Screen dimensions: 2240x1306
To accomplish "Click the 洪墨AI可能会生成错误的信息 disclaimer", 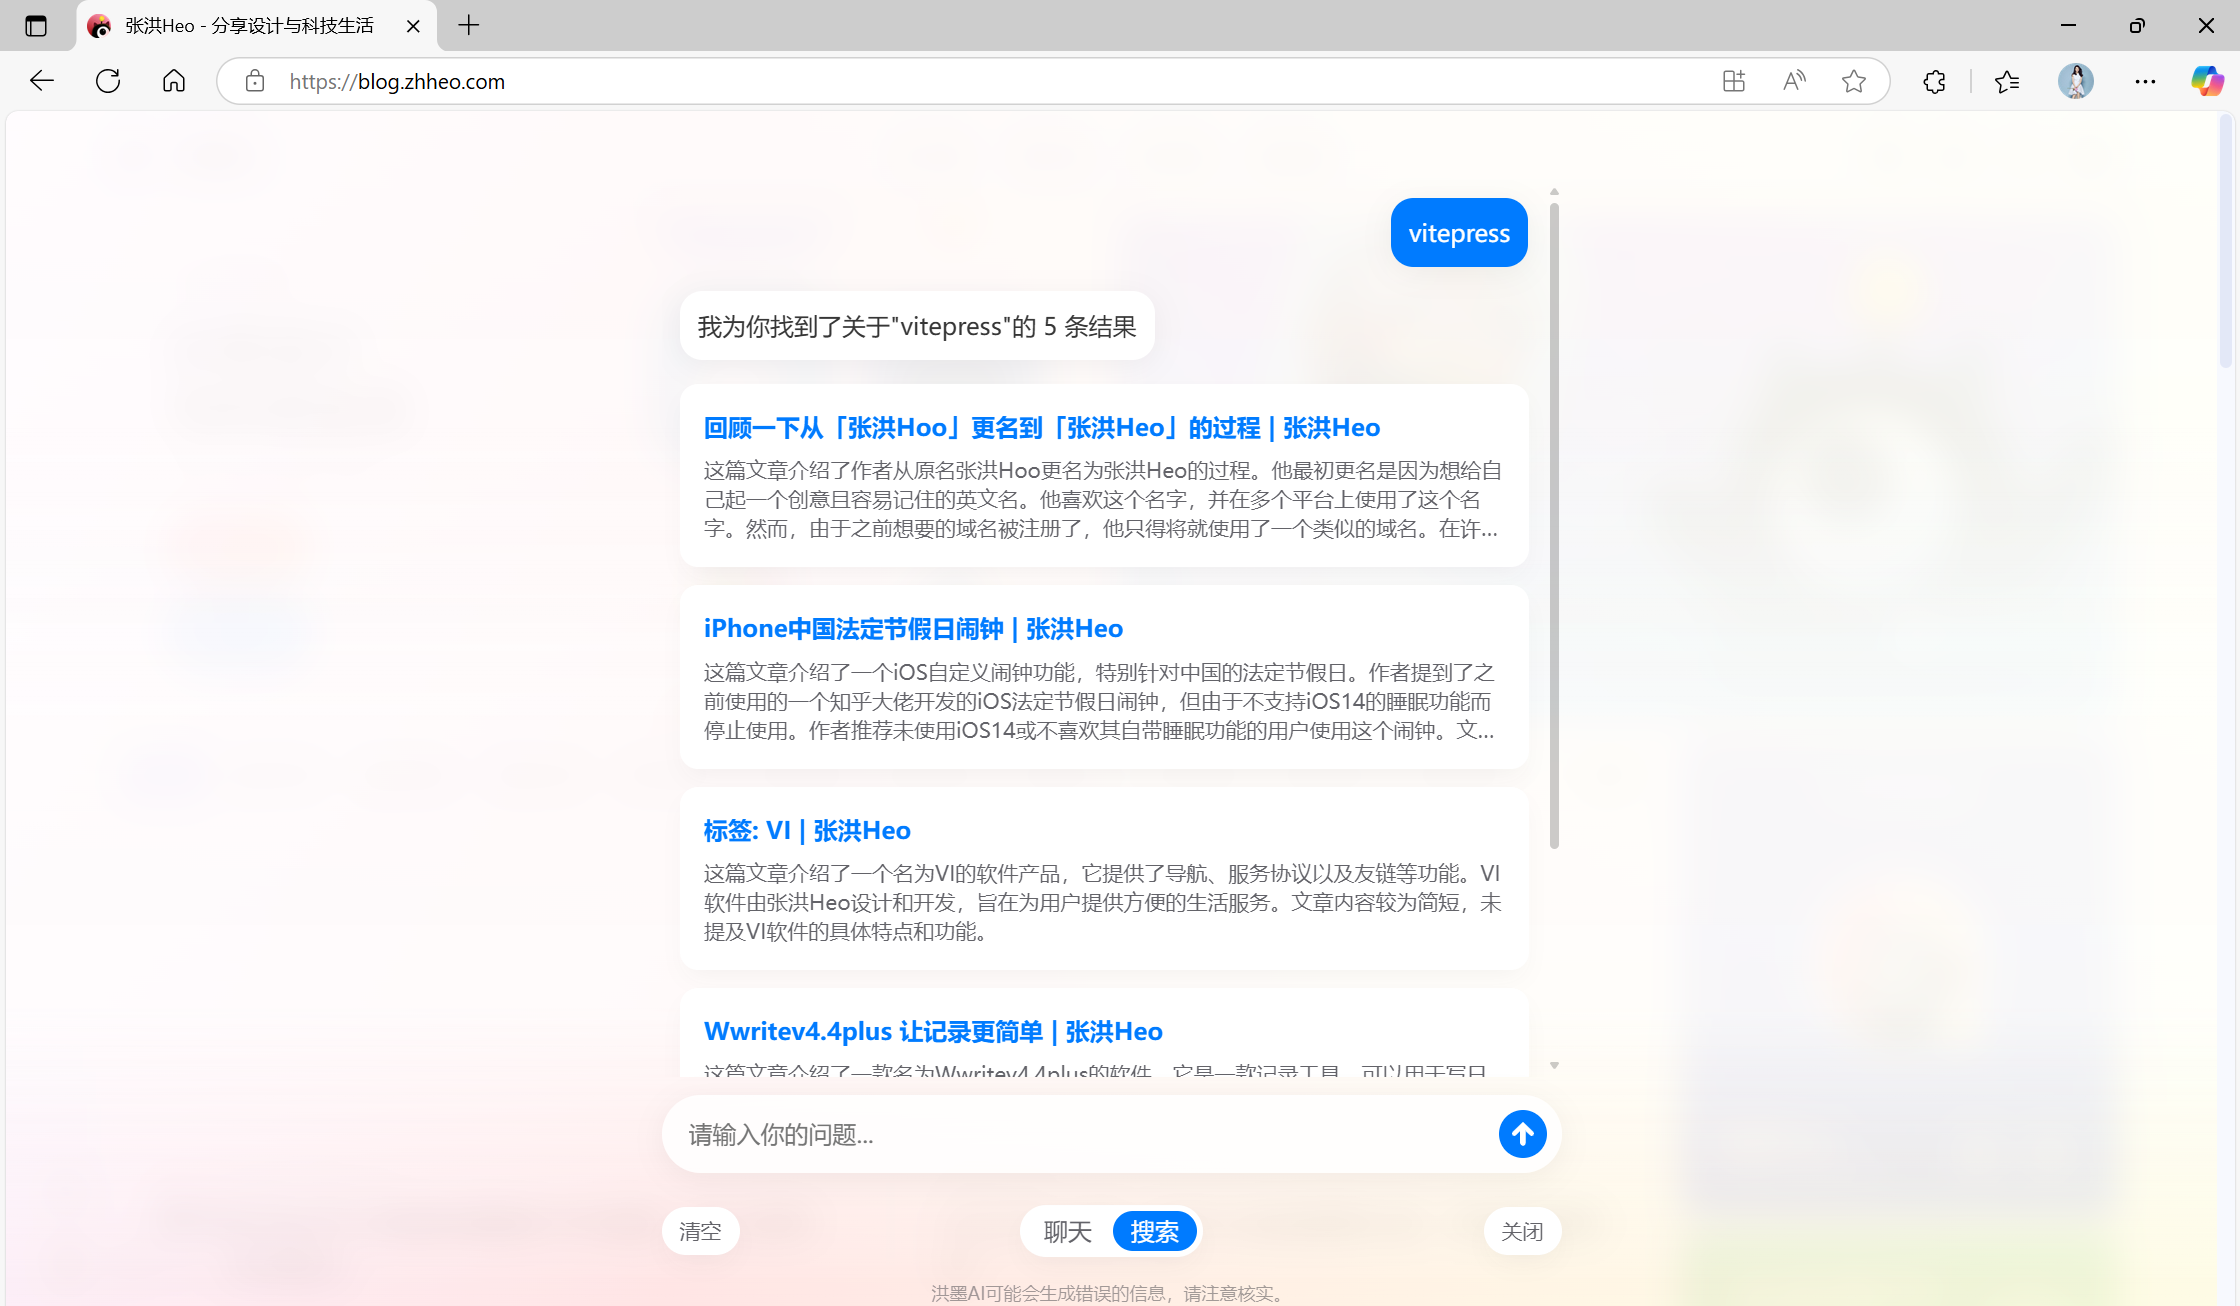I will [1108, 1293].
